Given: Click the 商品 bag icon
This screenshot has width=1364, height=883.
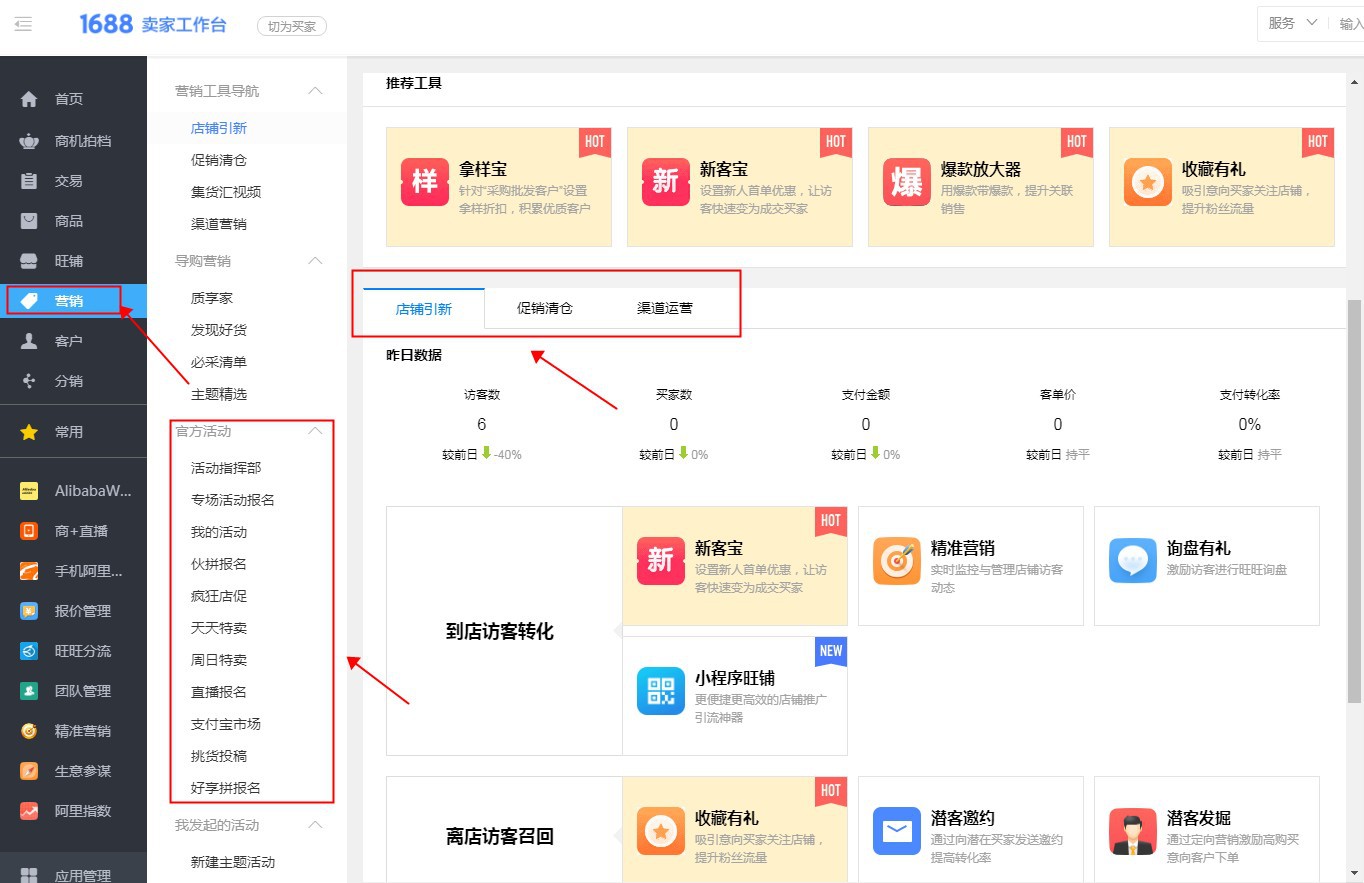Looking at the screenshot, I should coord(29,221).
